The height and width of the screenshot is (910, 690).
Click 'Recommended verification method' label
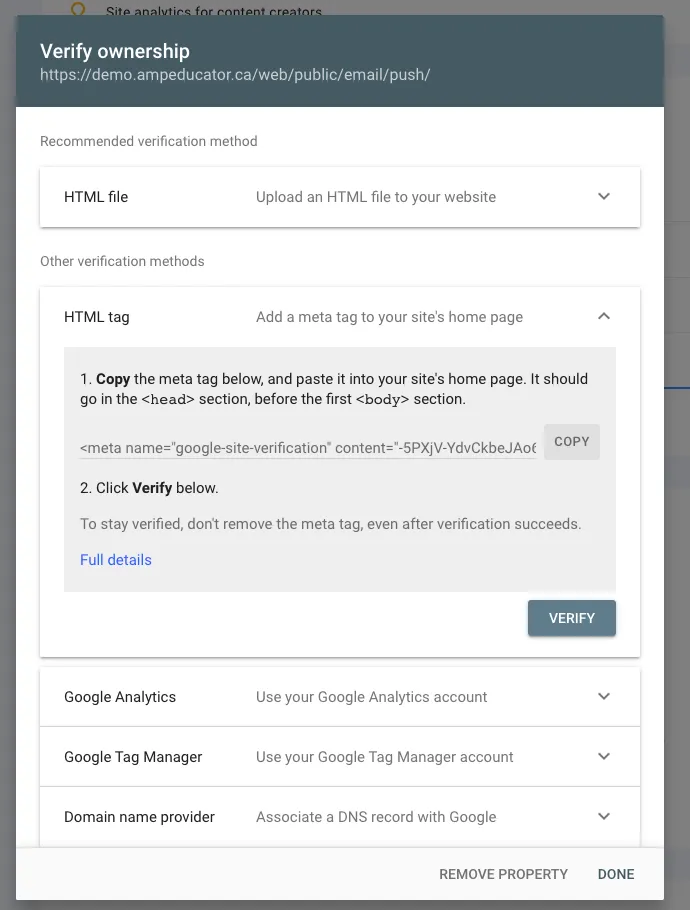point(149,141)
